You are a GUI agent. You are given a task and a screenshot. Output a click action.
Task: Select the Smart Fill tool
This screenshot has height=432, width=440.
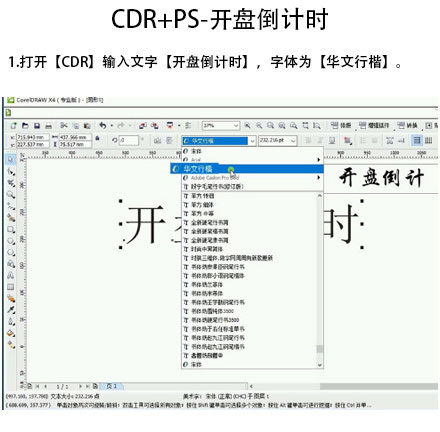11,218
